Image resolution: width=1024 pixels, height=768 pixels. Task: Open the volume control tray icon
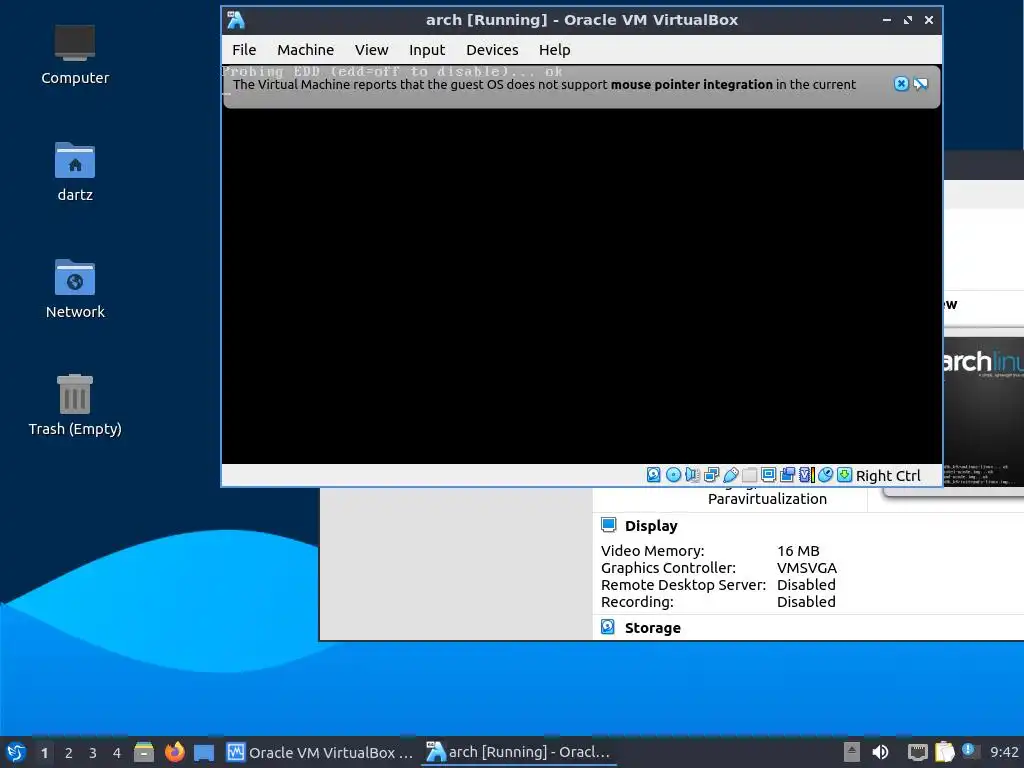click(880, 752)
